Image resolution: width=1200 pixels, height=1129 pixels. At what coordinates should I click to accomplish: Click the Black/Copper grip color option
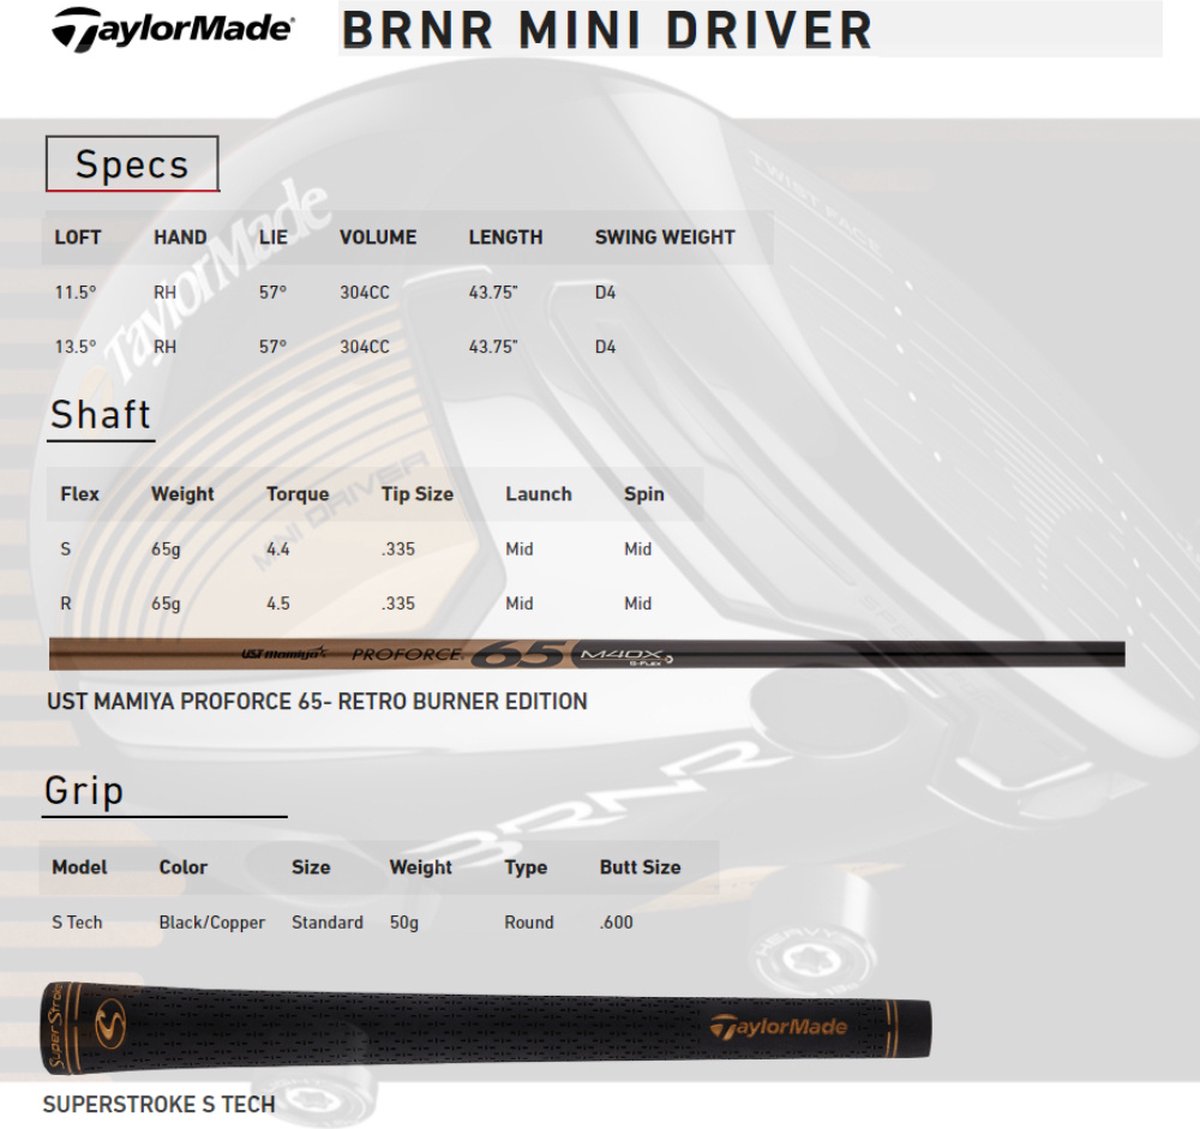(x=212, y=922)
